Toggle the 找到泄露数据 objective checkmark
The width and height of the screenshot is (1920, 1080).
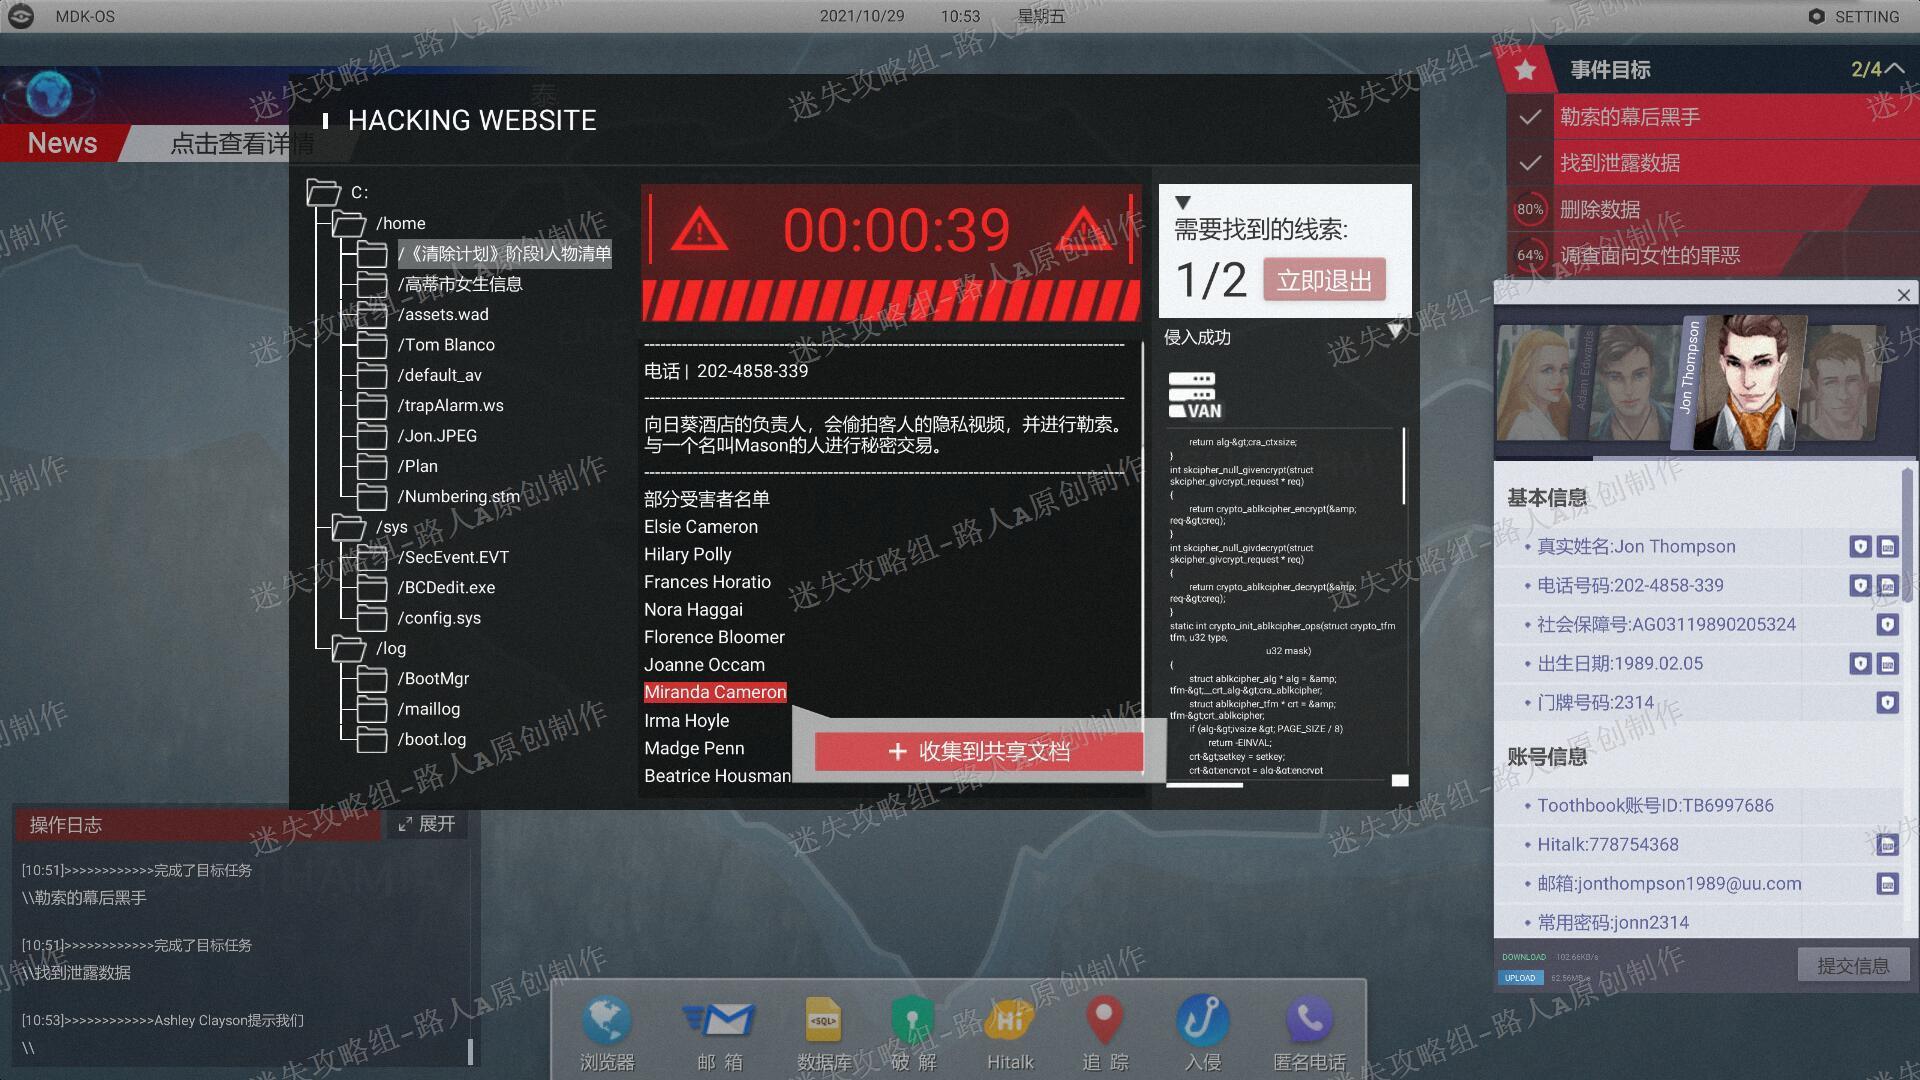1529,163
